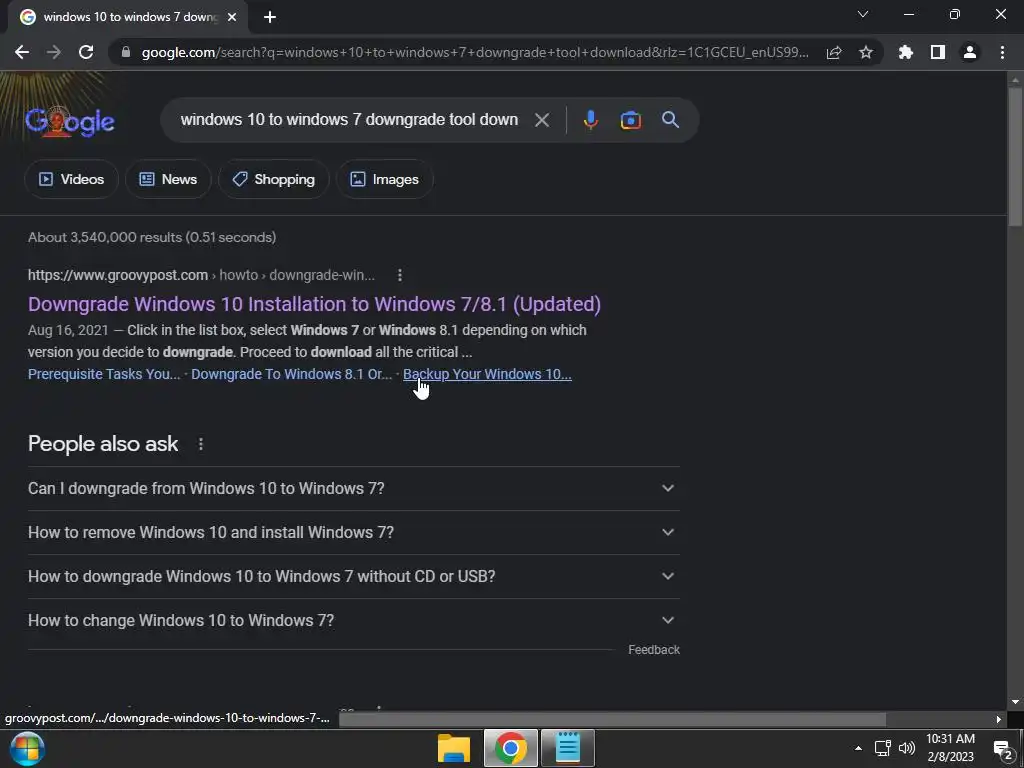The width and height of the screenshot is (1024, 768).
Task: Submit search with magnifying glass icon
Action: click(670, 120)
